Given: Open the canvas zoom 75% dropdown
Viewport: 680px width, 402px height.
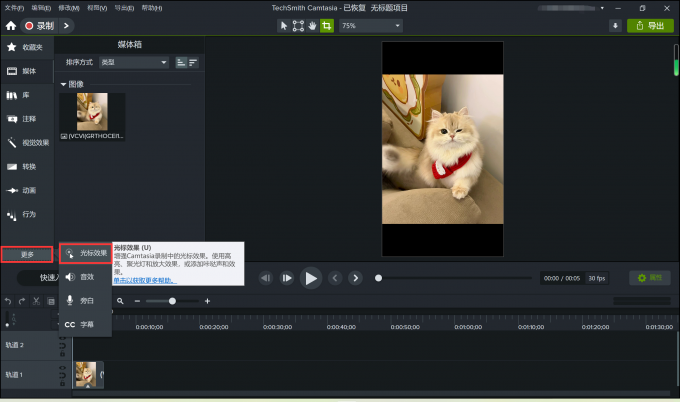Looking at the screenshot, I should (370, 25).
